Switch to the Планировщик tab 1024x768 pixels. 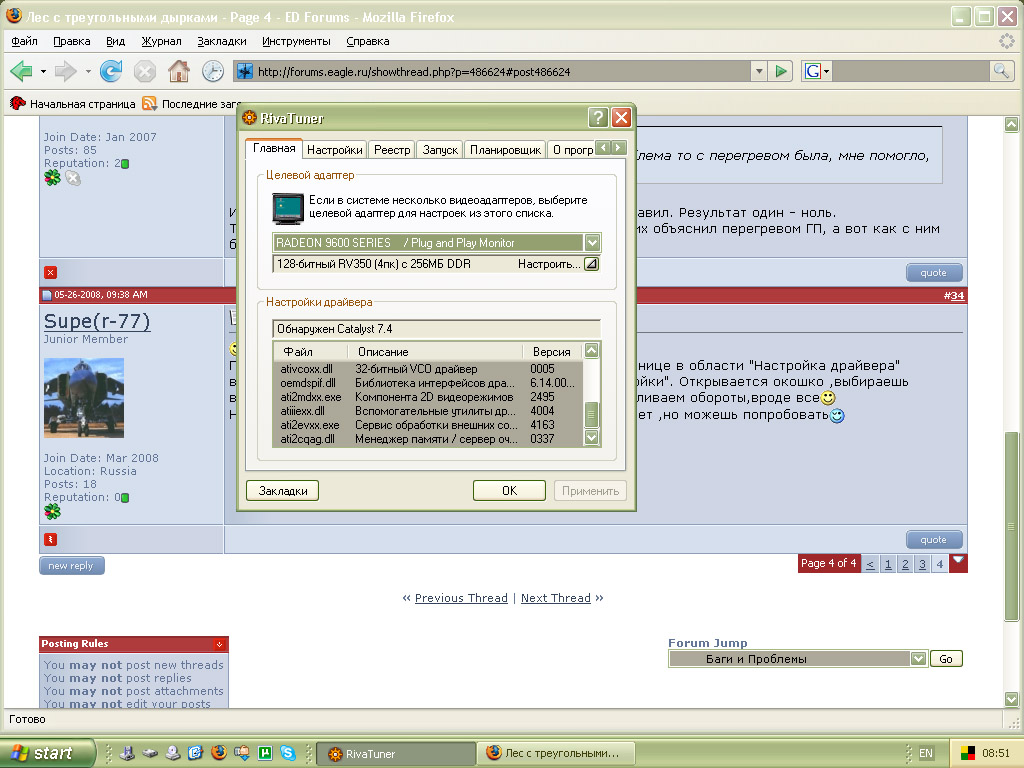(505, 150)
